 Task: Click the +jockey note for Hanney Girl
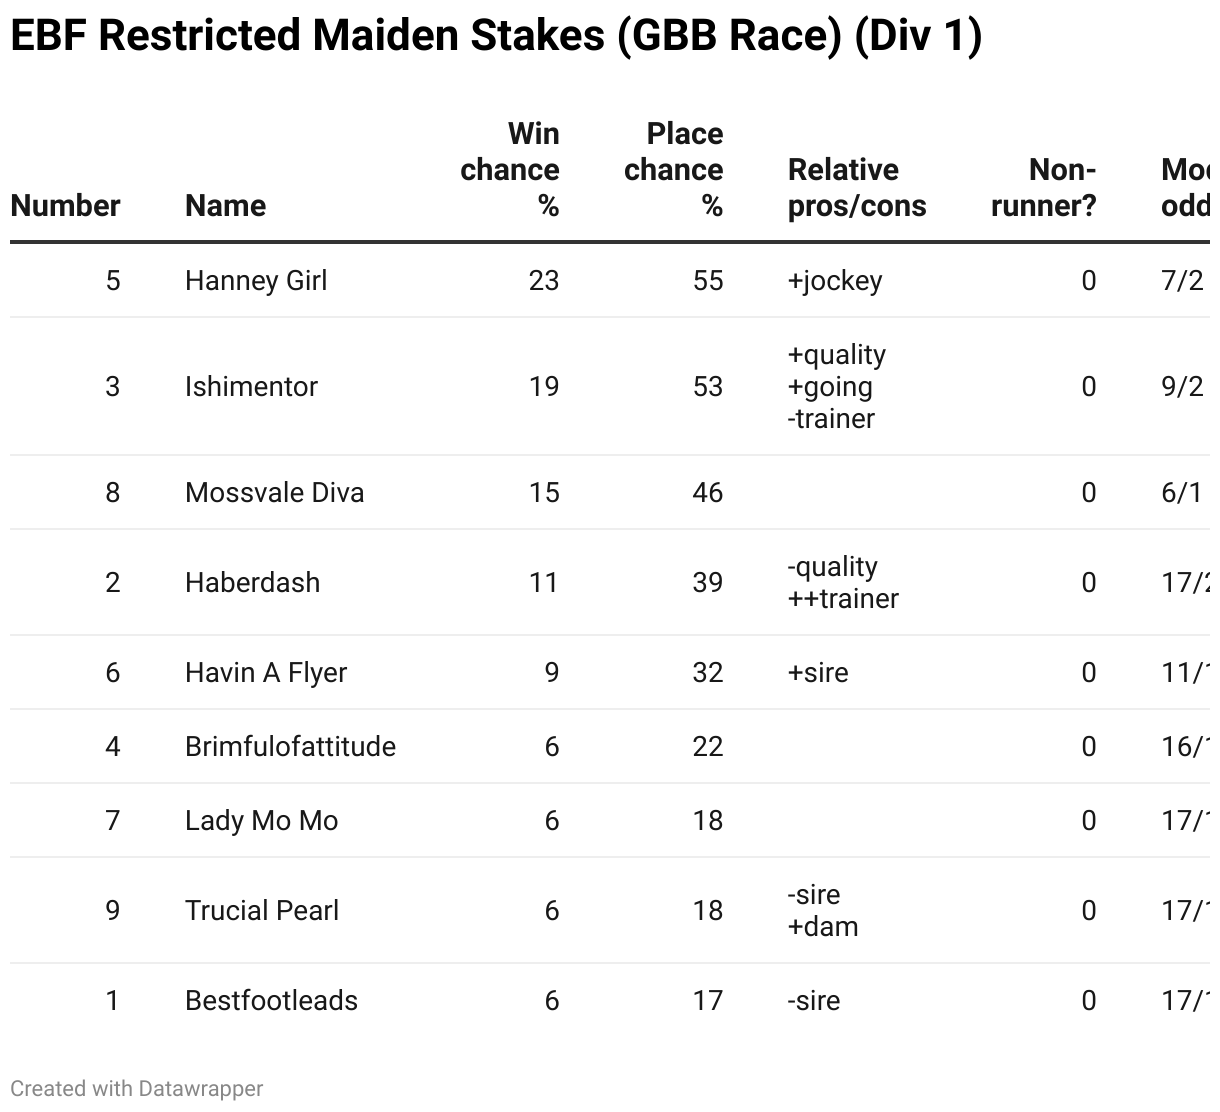pyautogui.click(x=835, y=281)
